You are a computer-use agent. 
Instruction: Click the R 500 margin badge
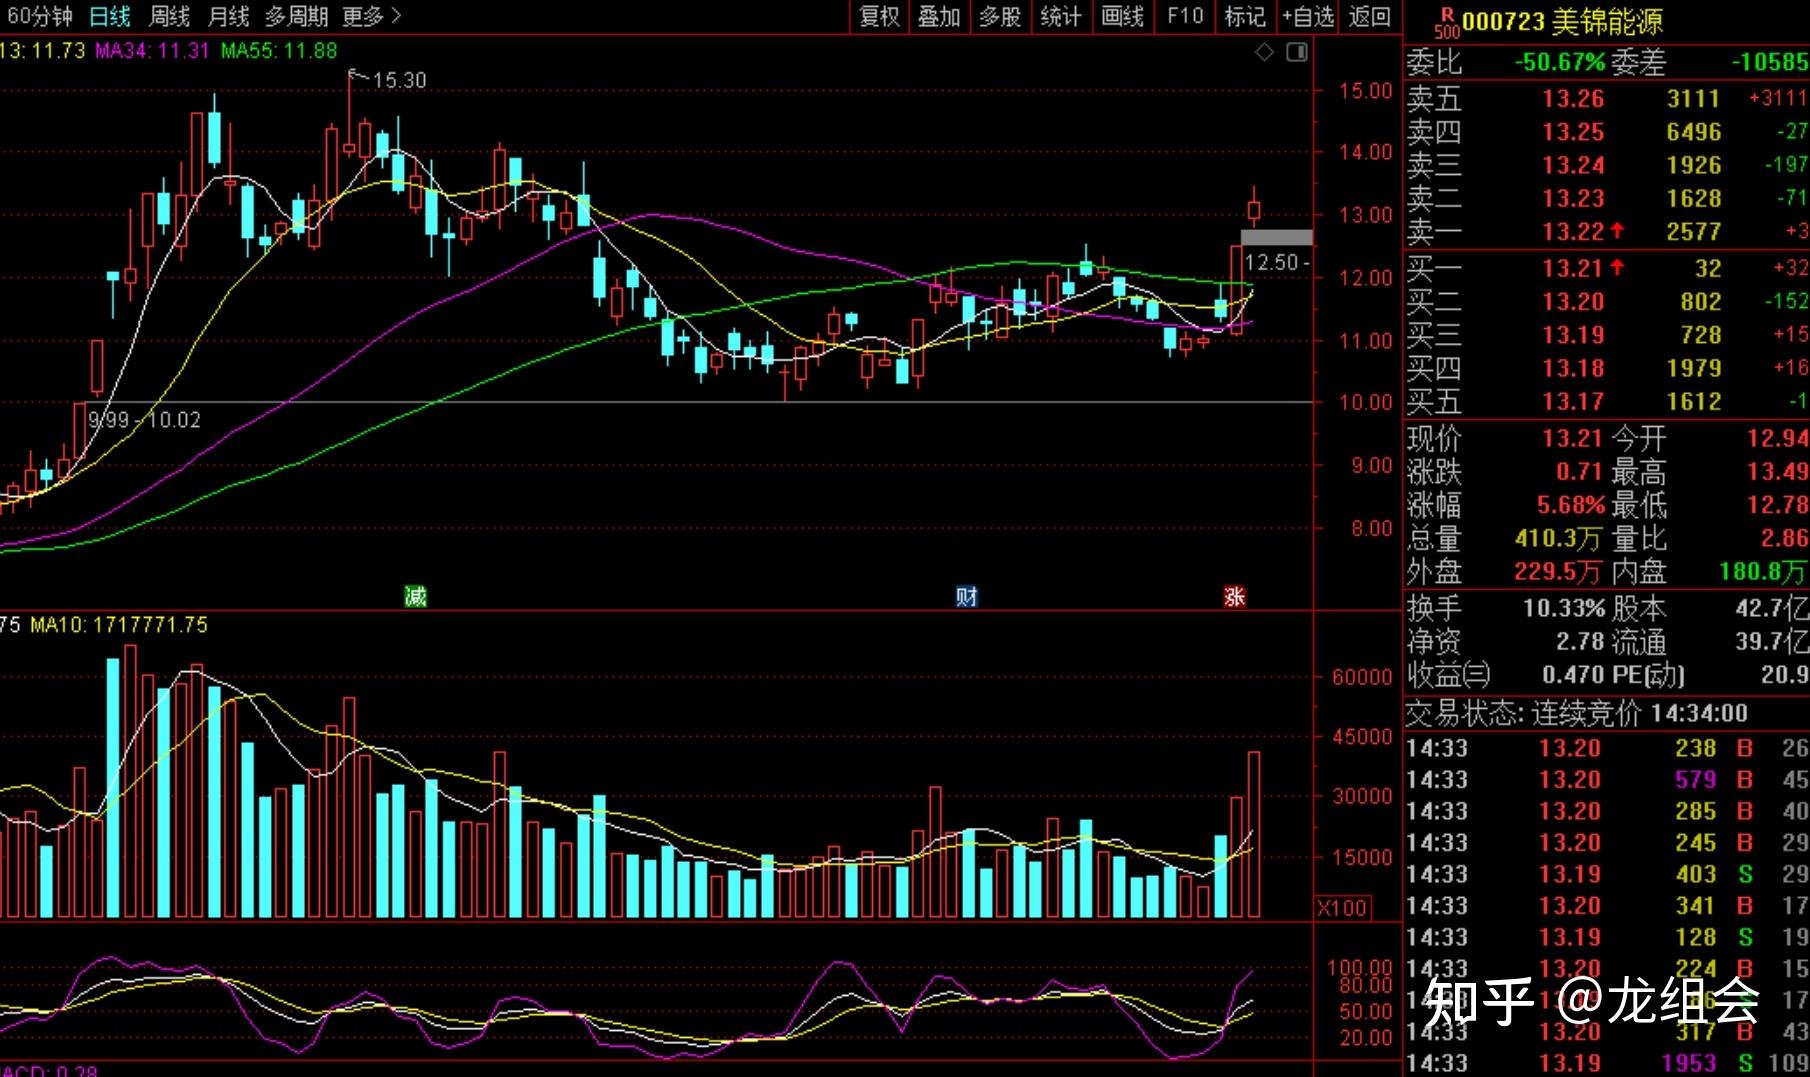[1446, 22]
